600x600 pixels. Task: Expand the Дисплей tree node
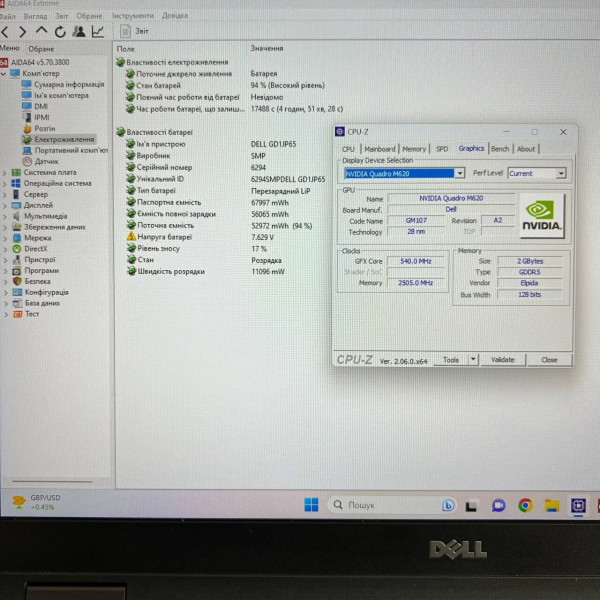coord(4,205)
